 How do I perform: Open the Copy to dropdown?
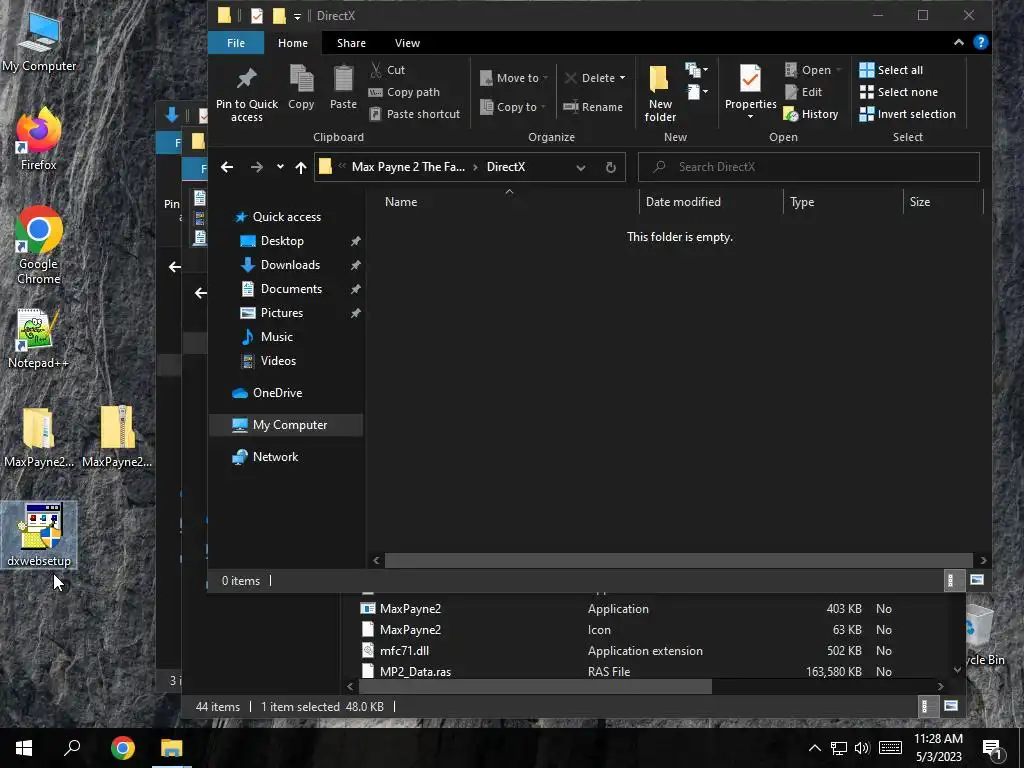click(x=512, y=106)
